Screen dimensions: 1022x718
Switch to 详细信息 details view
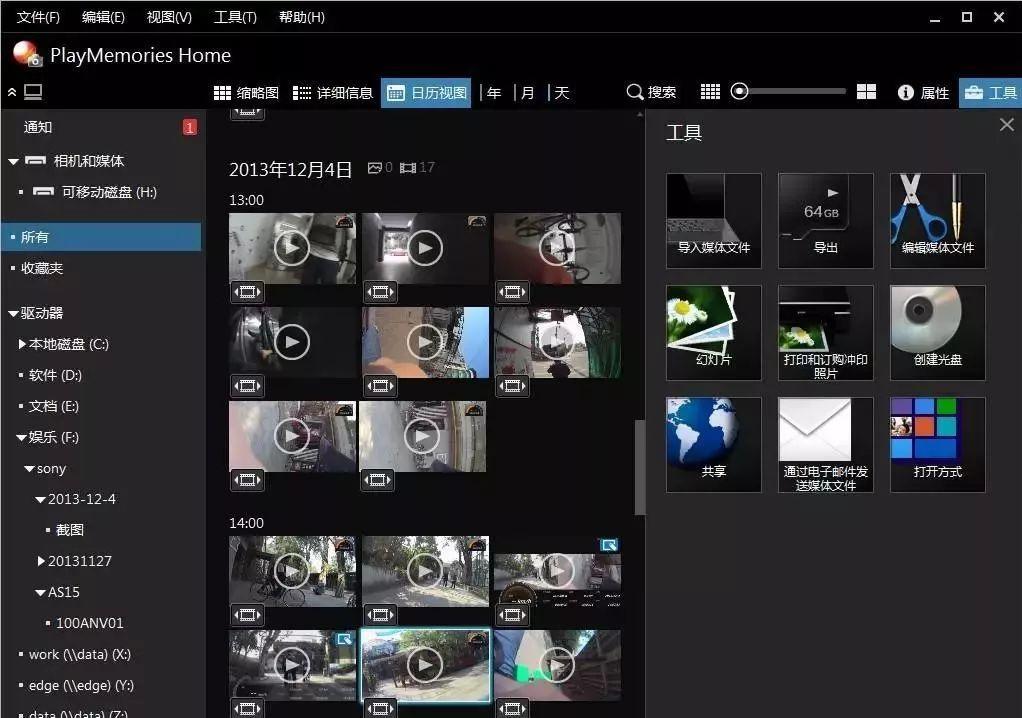click(332, 93)
